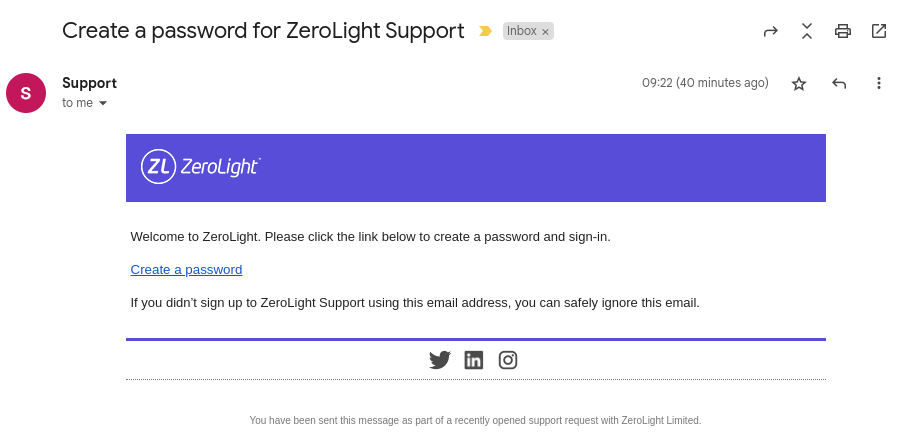The width and height of the screenshot is (921, 441).
Task: Expand recipient details next to 'to me'
Action: (x=103, y=103)
